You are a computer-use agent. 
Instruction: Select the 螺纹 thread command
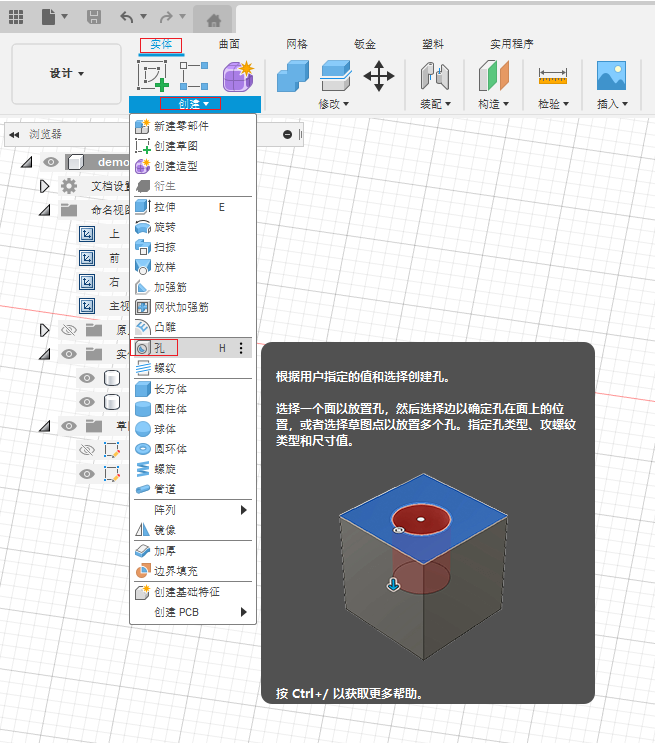[x=193, y=368]
